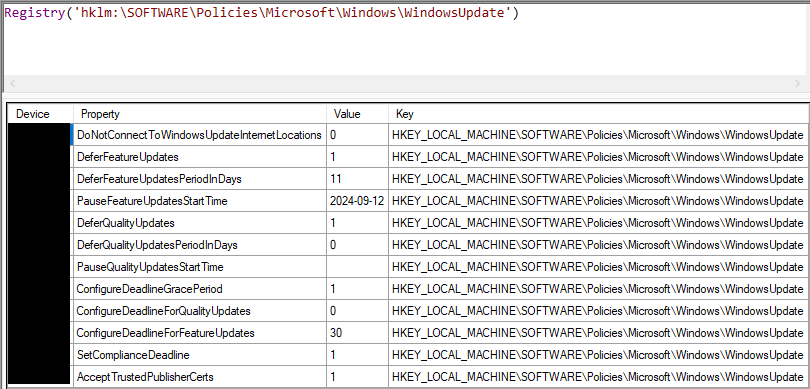
Task: Click the value 1 for DeferFeatureUpdates
Action: tap(357, 157)
